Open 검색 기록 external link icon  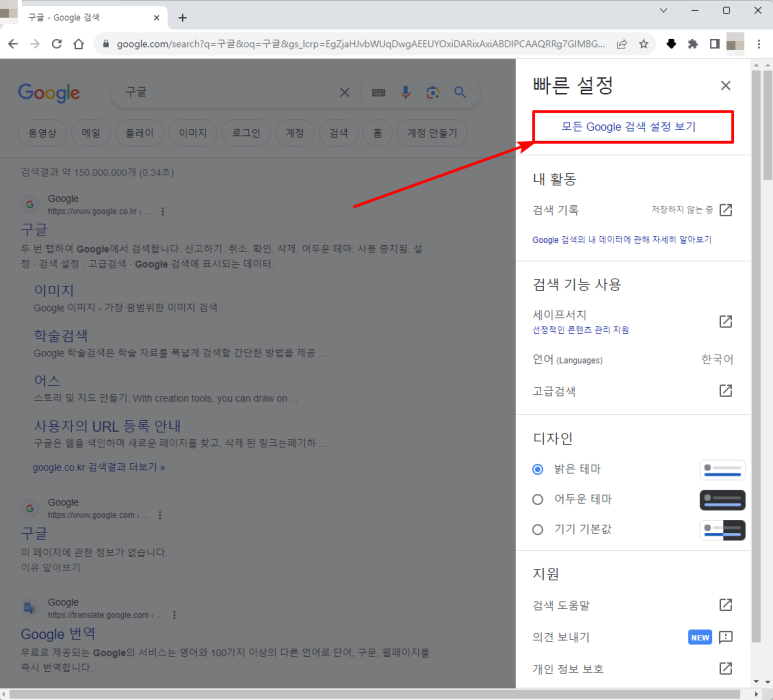tap(726, 210)
